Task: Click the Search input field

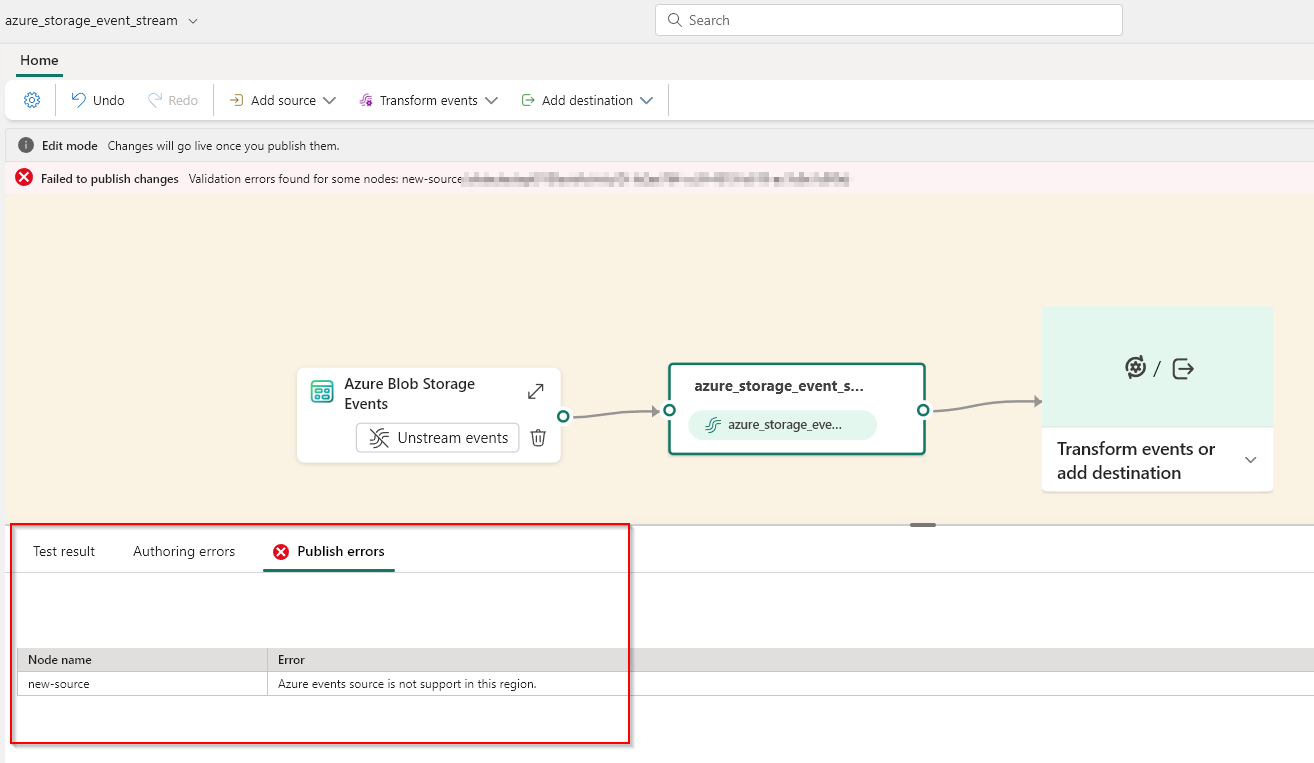Action: [x=888, y=20]
